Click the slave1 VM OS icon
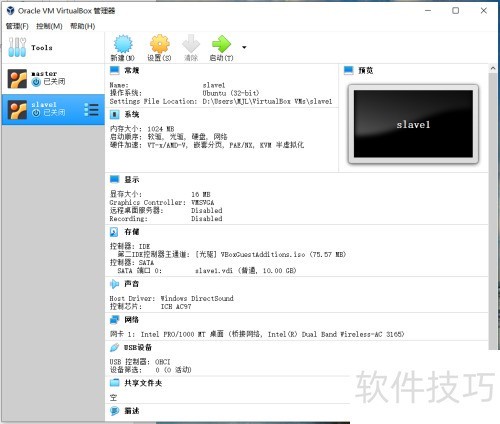The height and width of the screenshot is (424, 500). [17, 110]
